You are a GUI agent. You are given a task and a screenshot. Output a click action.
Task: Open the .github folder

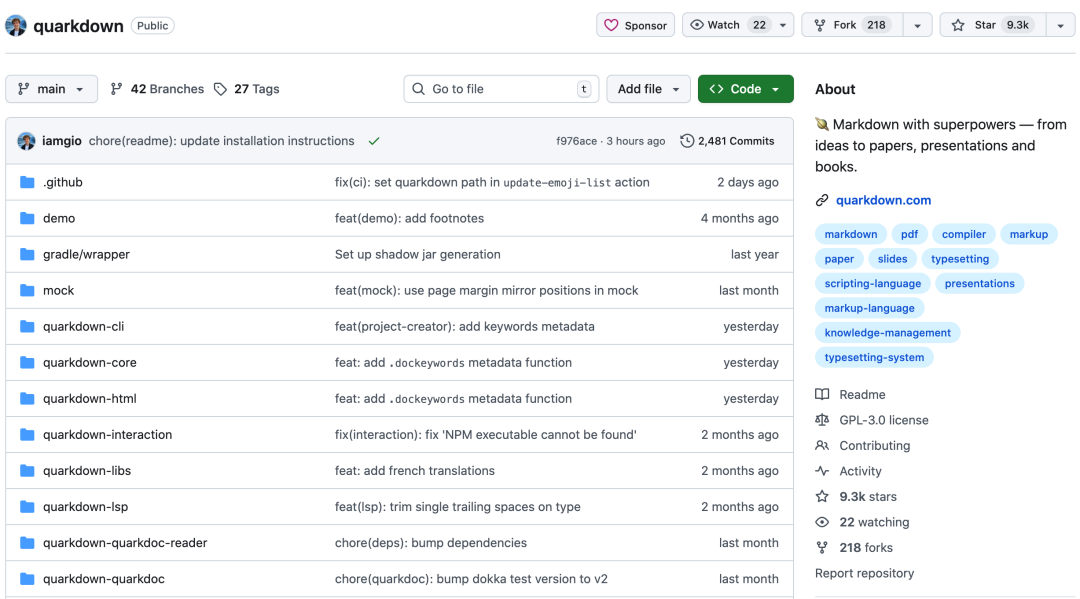63,182
